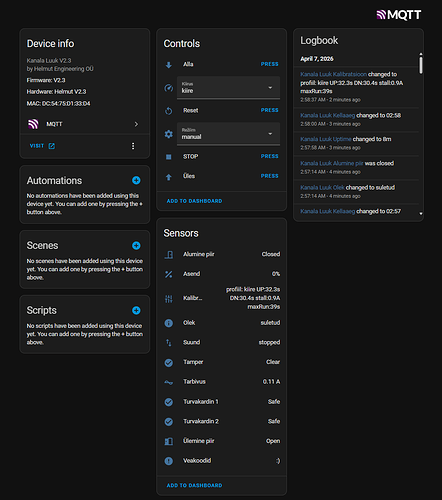Click the Alumine piir door sensor icon
Screen dimensions: 442x500
(169, 255)
